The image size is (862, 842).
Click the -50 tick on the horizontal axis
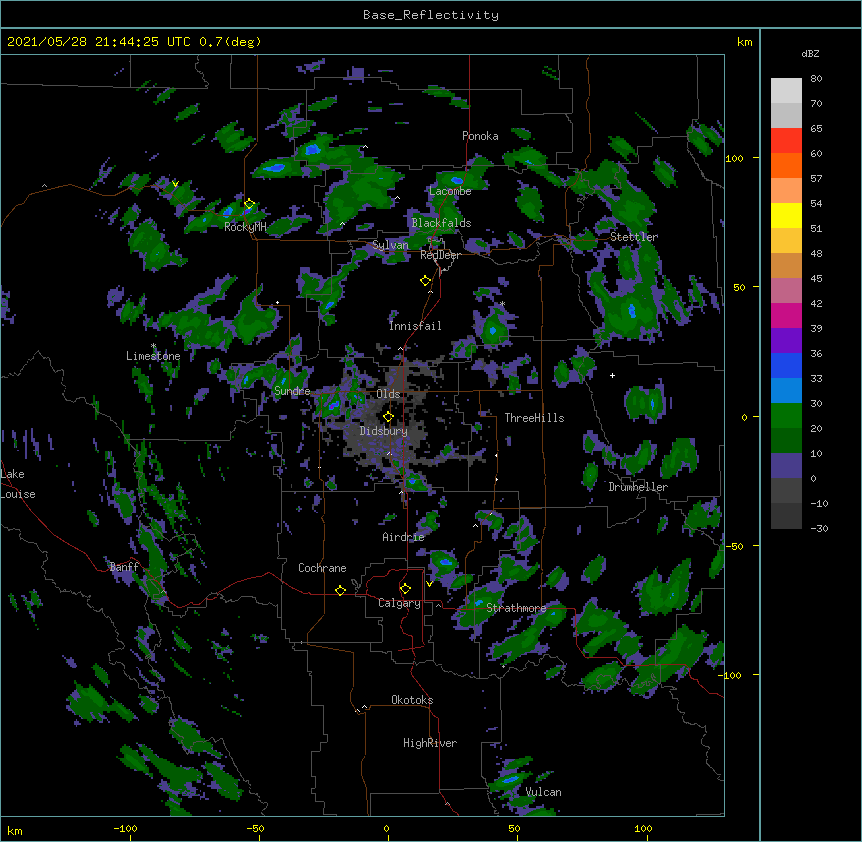tap(255, 828)
